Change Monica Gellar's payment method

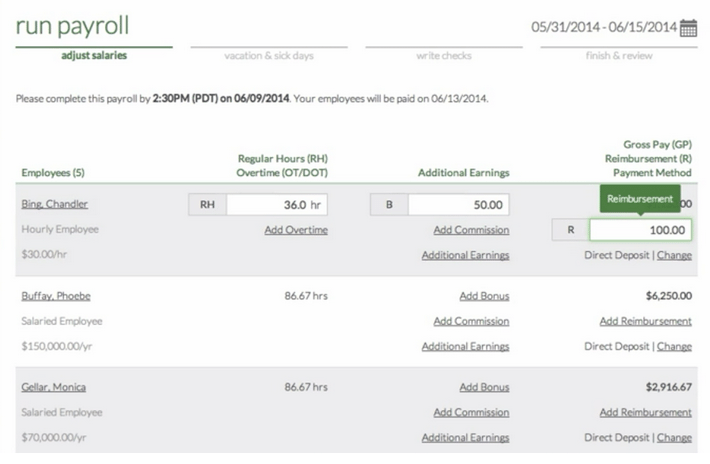[x=674, y=438]
